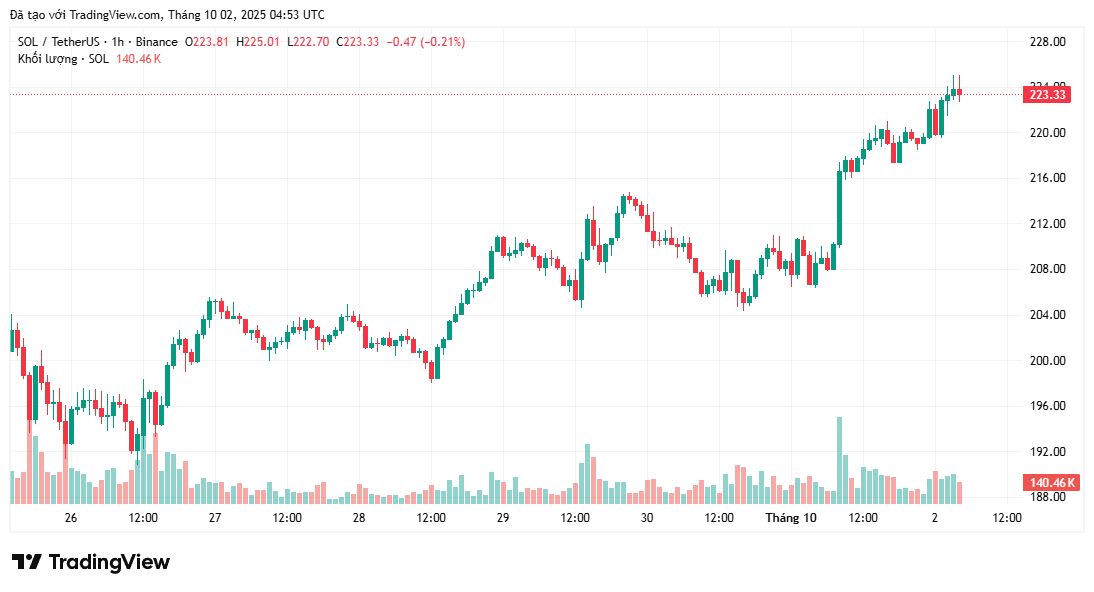The image size is (1094, 592).
Task: Click the header text with TradingView.com creation date
Action: [x=167, y=15]
